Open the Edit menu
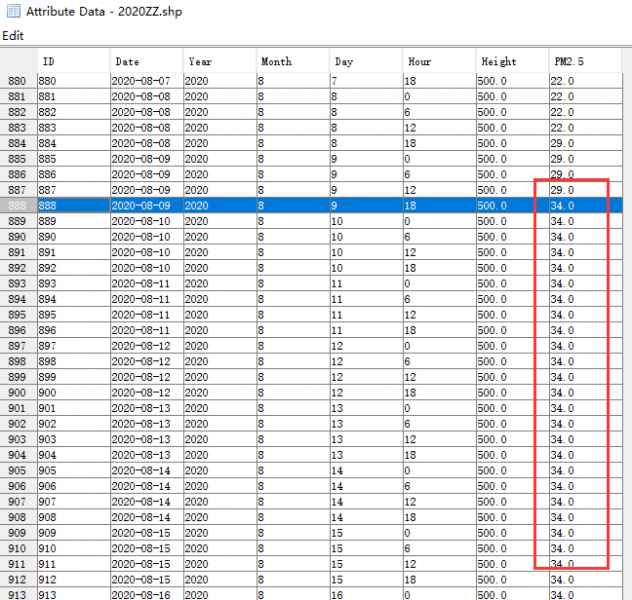 (x=13, y=35)
